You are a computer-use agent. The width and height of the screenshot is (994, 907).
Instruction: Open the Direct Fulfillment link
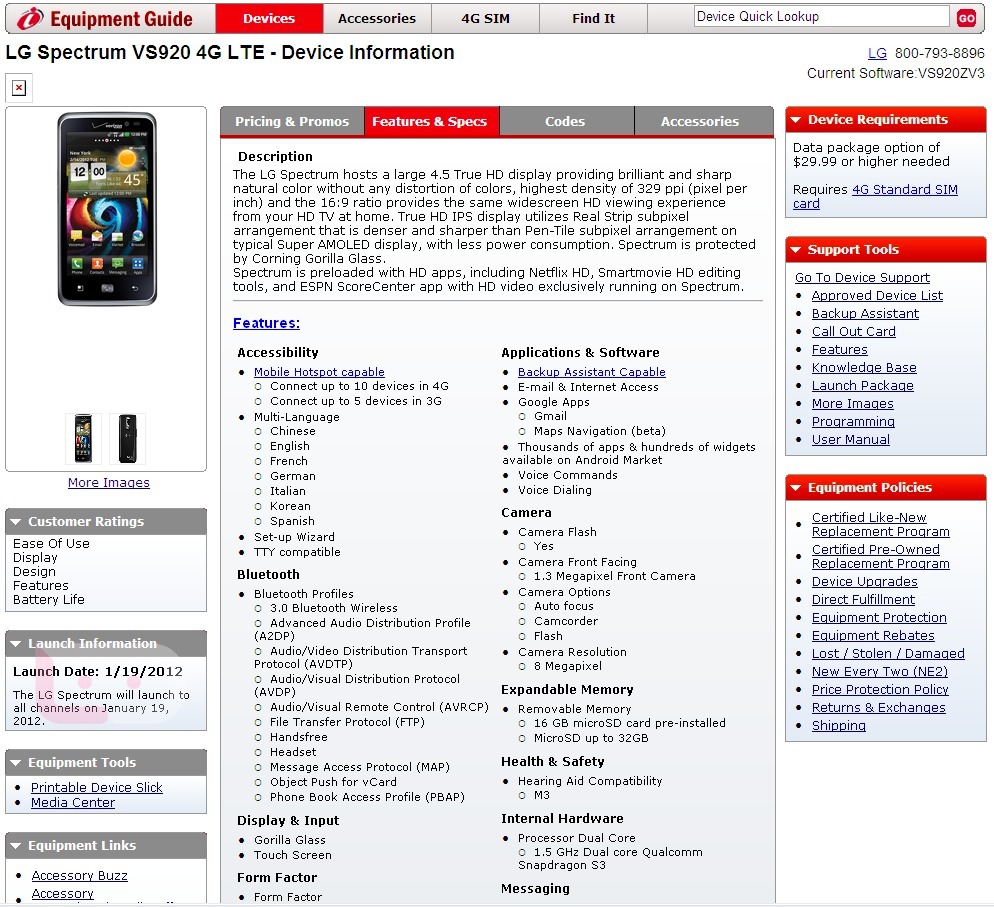coord(863,600)
